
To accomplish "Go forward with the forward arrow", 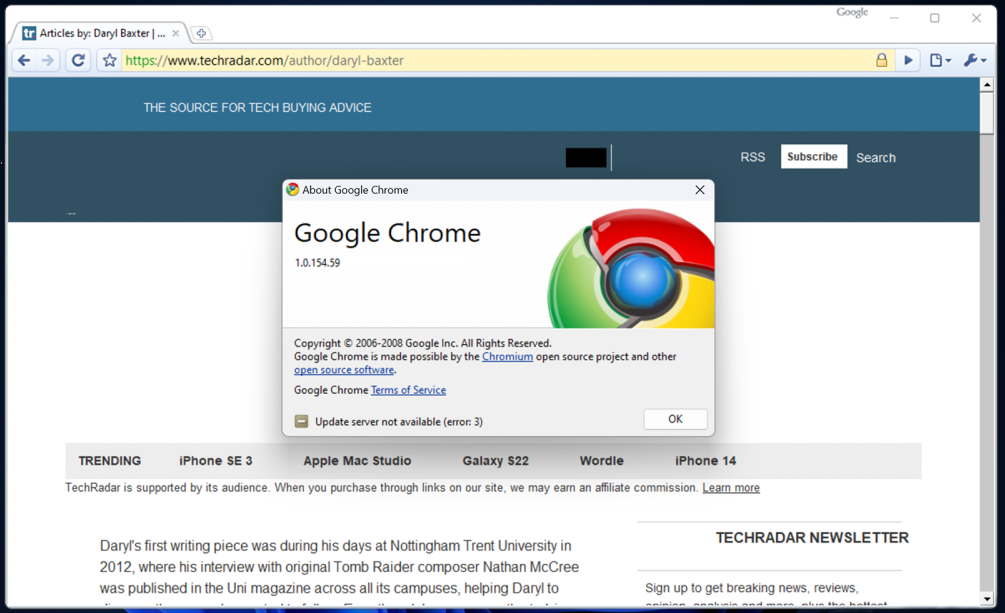I will [x=48, y=60].
